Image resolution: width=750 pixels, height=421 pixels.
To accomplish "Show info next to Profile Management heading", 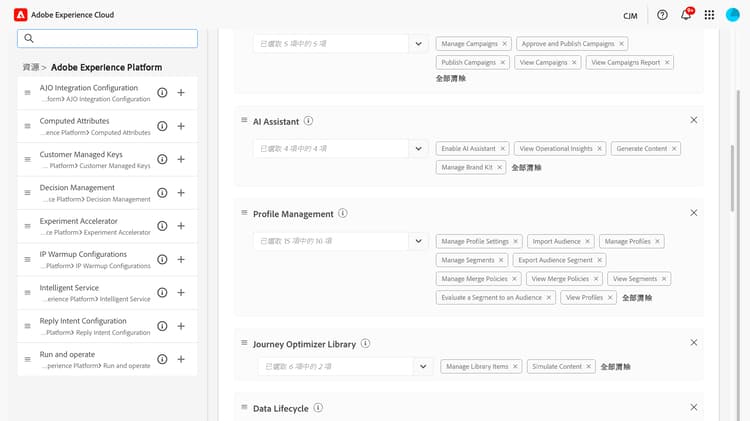I will tap(342, 213).
